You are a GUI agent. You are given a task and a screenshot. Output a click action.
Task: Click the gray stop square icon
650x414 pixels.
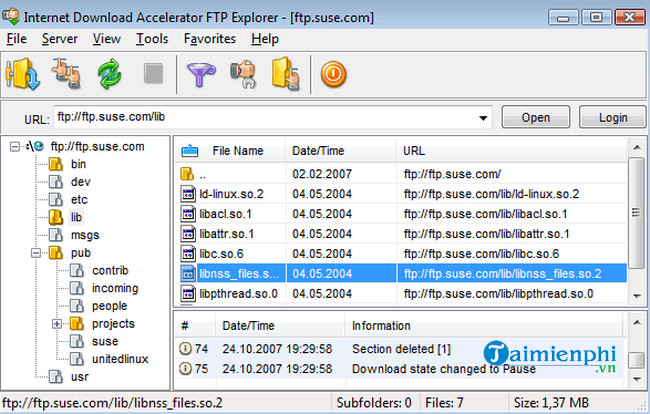click(x=153, y=74)
